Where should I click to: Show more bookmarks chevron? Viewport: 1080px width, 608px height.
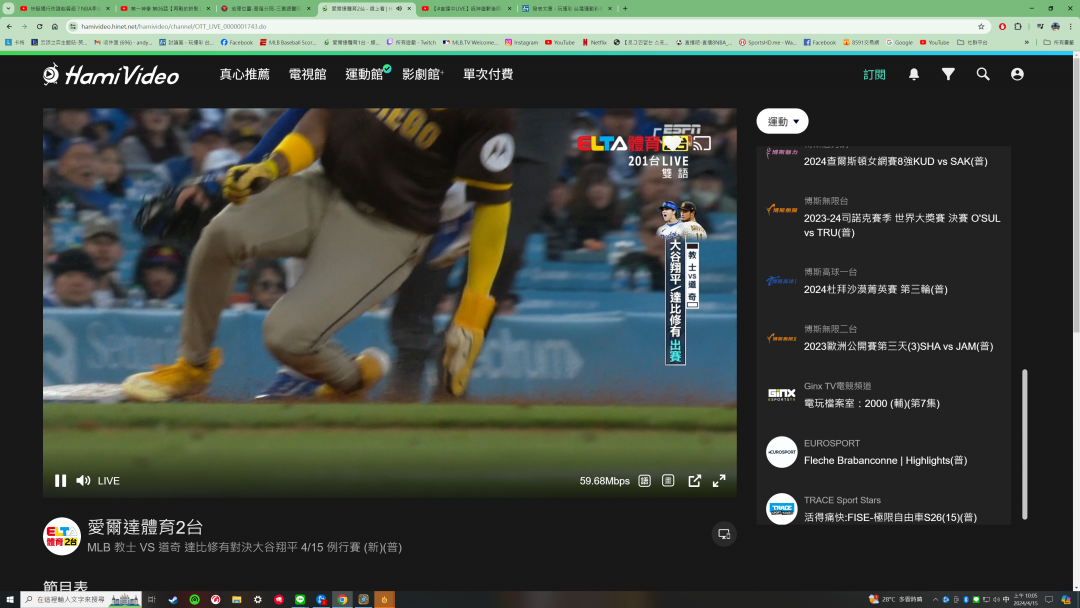pos(1027,42)
